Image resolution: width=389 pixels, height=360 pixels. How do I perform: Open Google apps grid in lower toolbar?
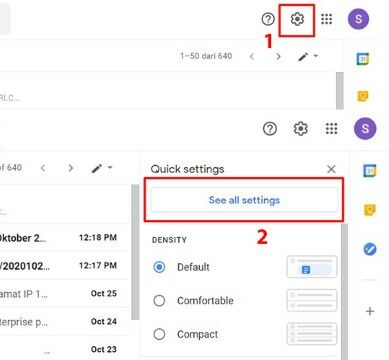coord(331,128)
